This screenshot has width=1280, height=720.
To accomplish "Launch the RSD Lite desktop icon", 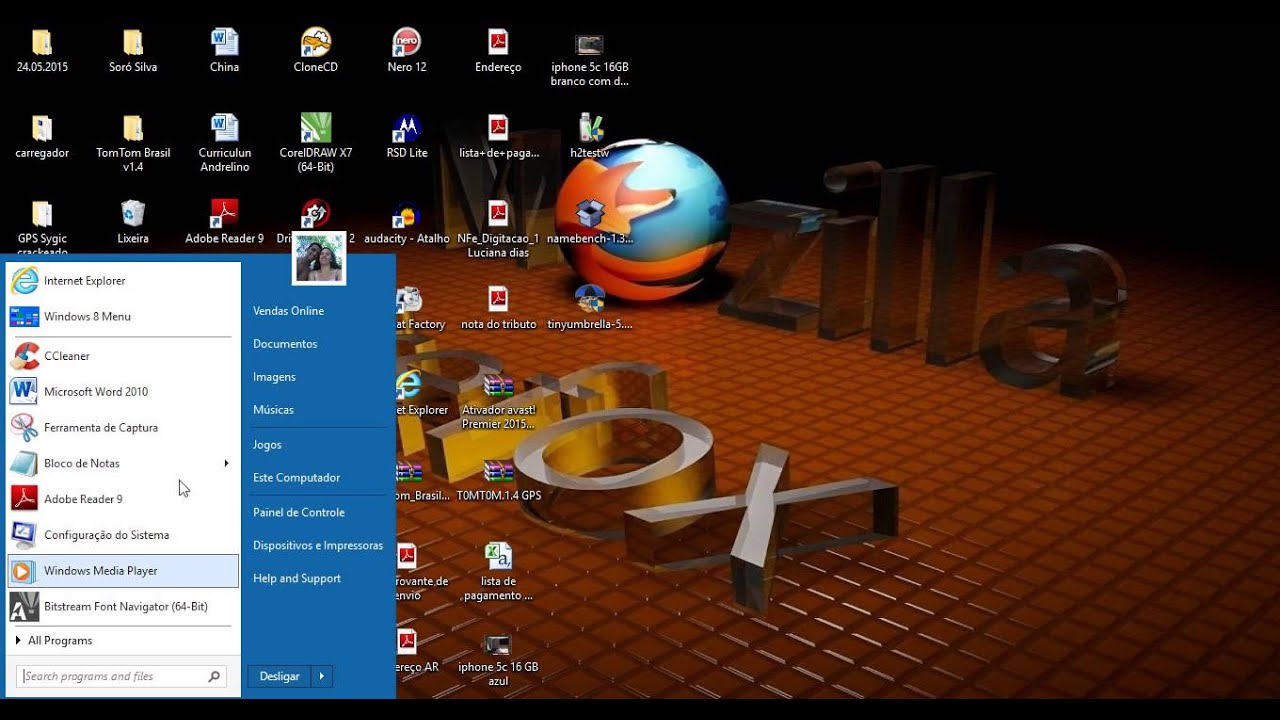I will pos(407,129).
